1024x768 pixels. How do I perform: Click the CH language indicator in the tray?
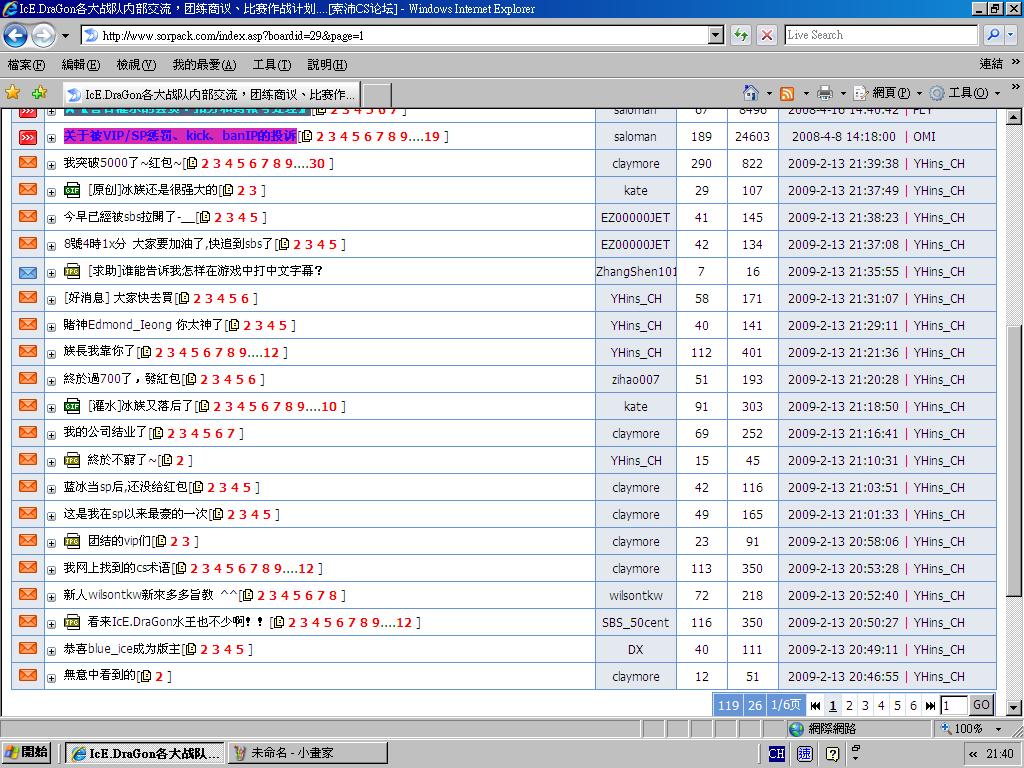click(776, 755)
